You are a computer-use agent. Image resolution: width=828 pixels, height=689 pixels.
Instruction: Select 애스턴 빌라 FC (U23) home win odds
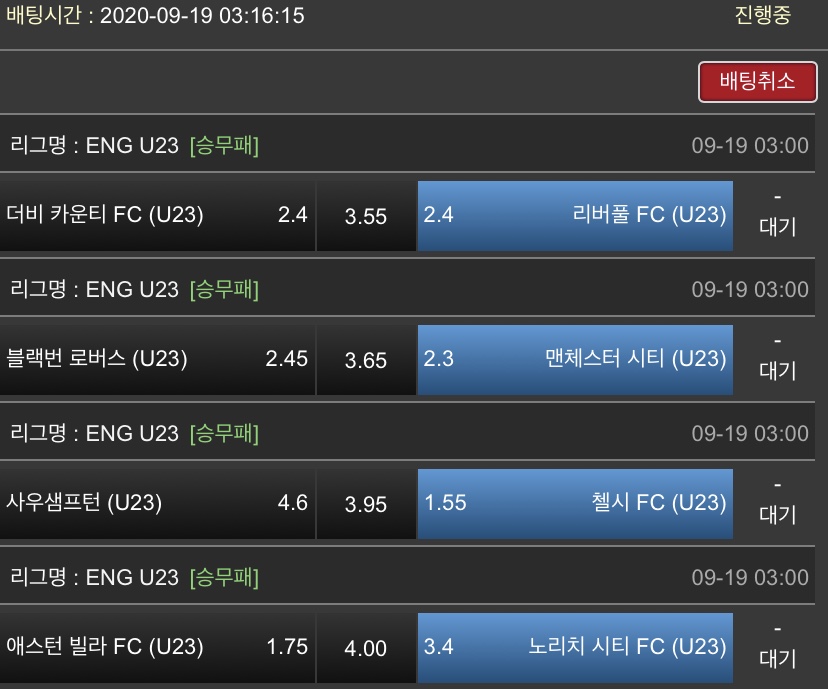pyautogui.click(x=158, y=647)
